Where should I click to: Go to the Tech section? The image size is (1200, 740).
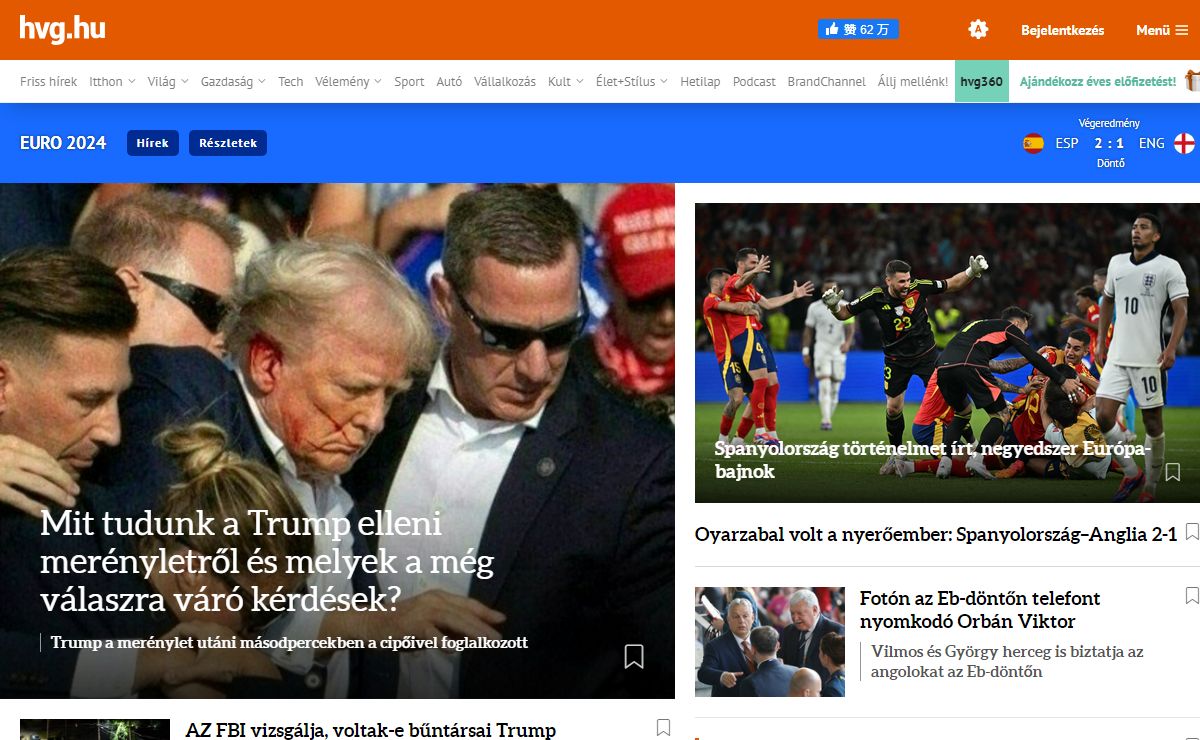tap(291, 82)
